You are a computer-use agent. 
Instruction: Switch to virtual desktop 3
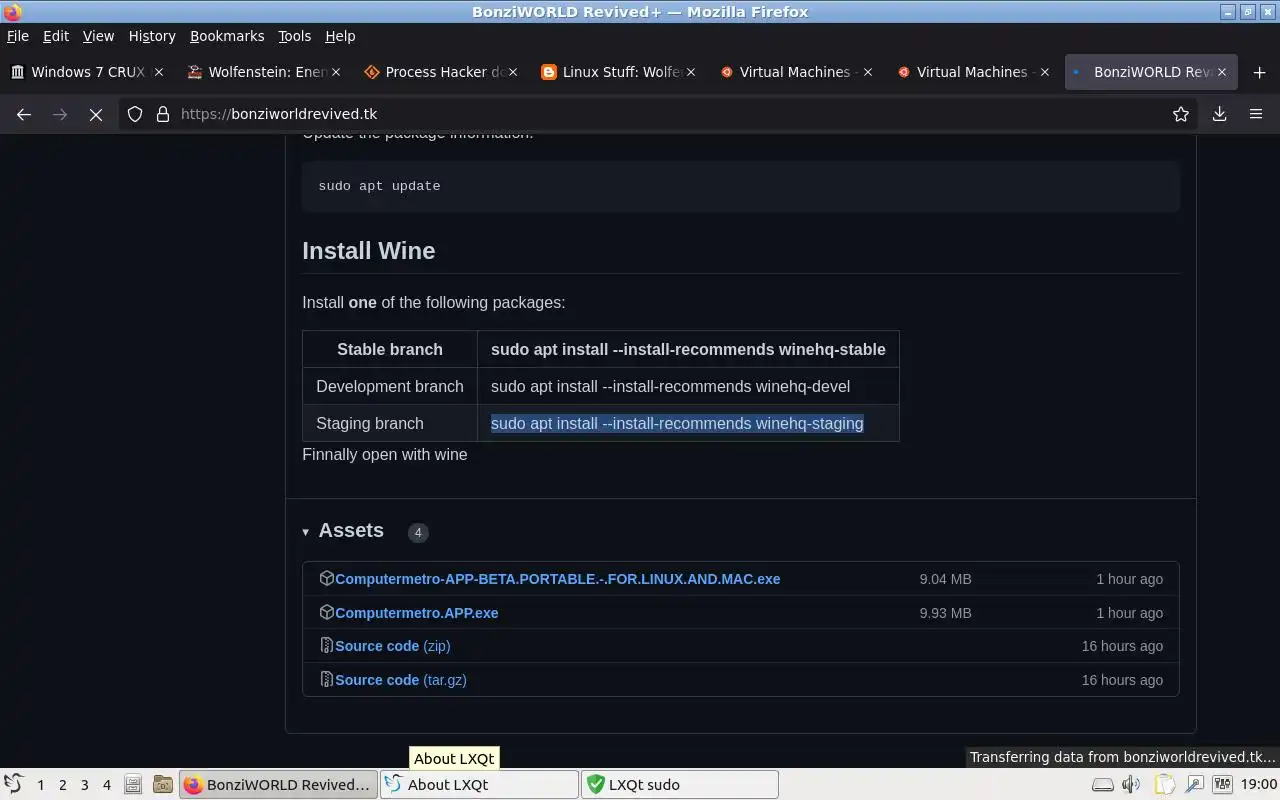[85, 785]
